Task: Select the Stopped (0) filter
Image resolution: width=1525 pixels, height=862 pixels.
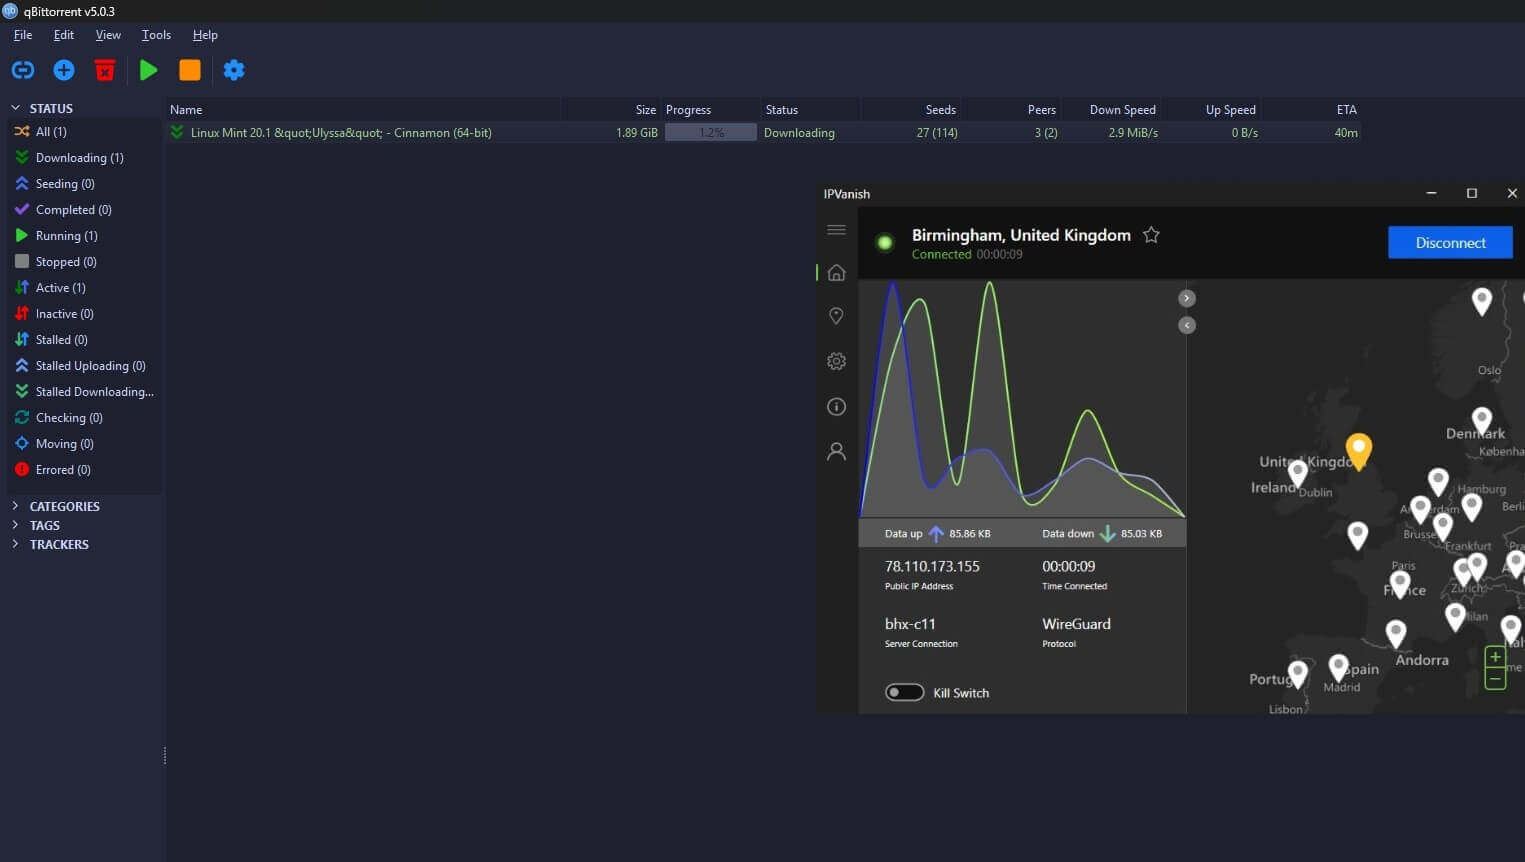Action: point(85,262)
